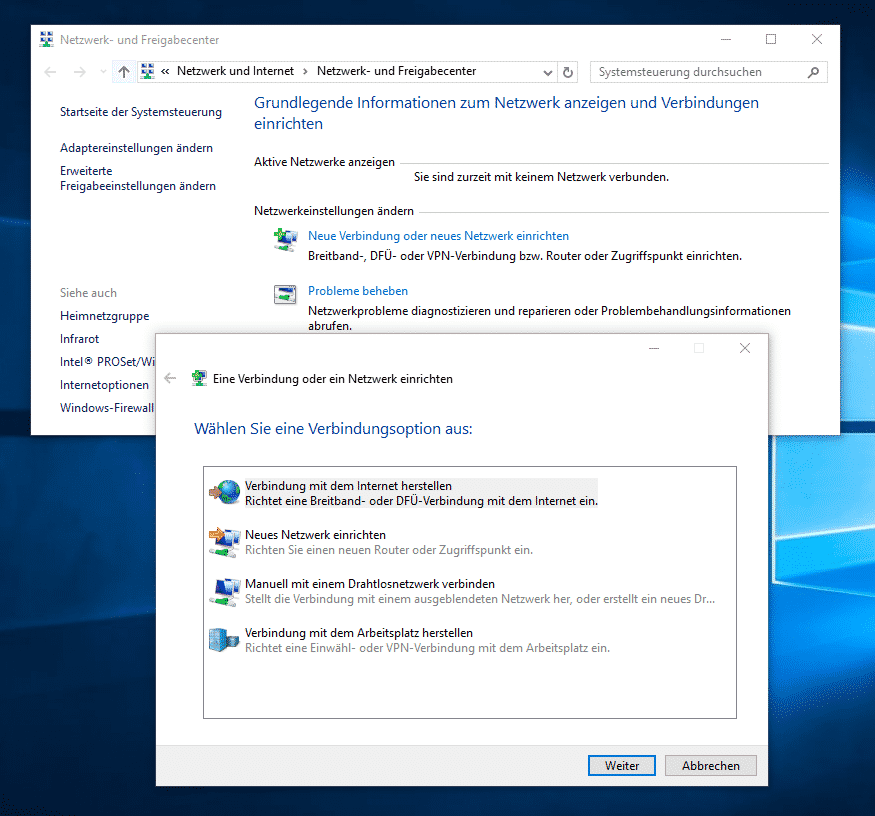Close the connection wizard dialog
Screen dimensions: 875x816
[744, 348]
